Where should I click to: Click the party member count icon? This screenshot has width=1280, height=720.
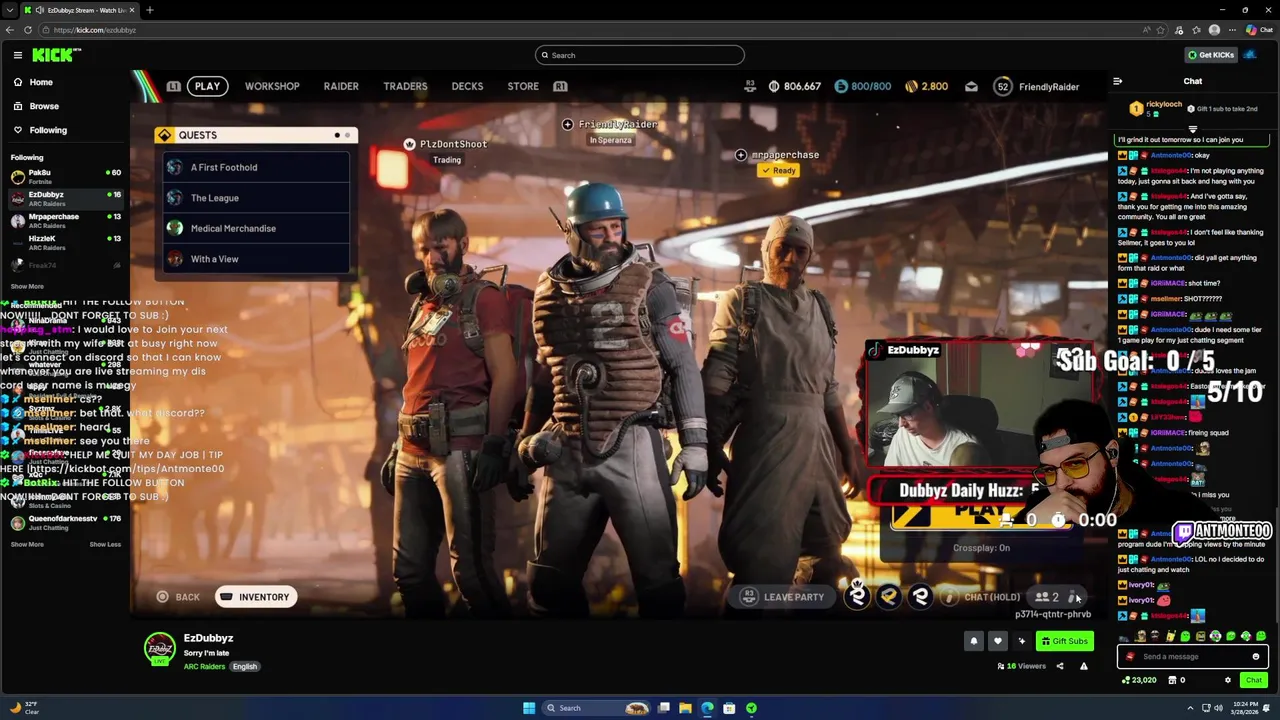click(1047, 597)
